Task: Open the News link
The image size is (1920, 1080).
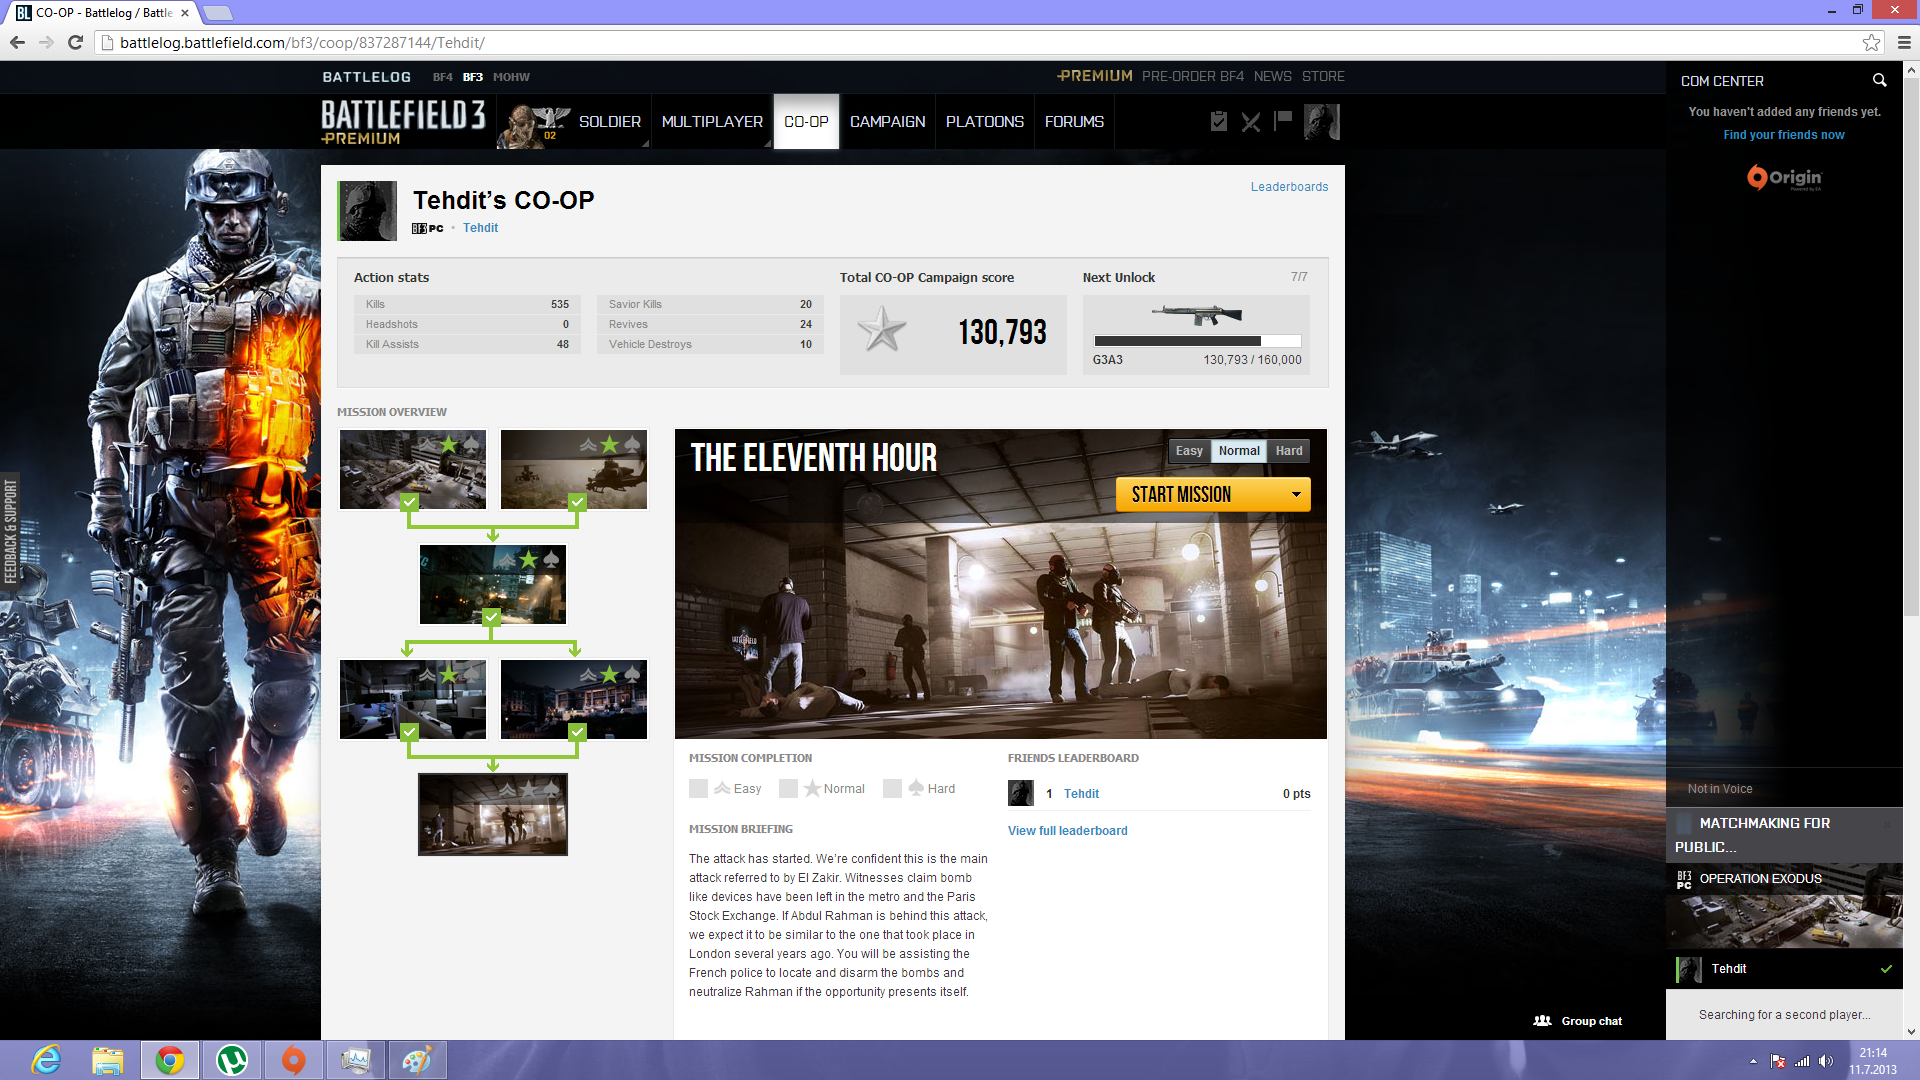Action: (1273, 76)
